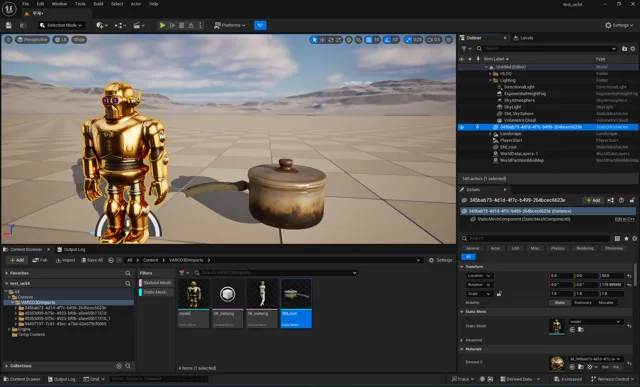
Task: Click the Unreal Engine logo icon
Action: (9, 9)
